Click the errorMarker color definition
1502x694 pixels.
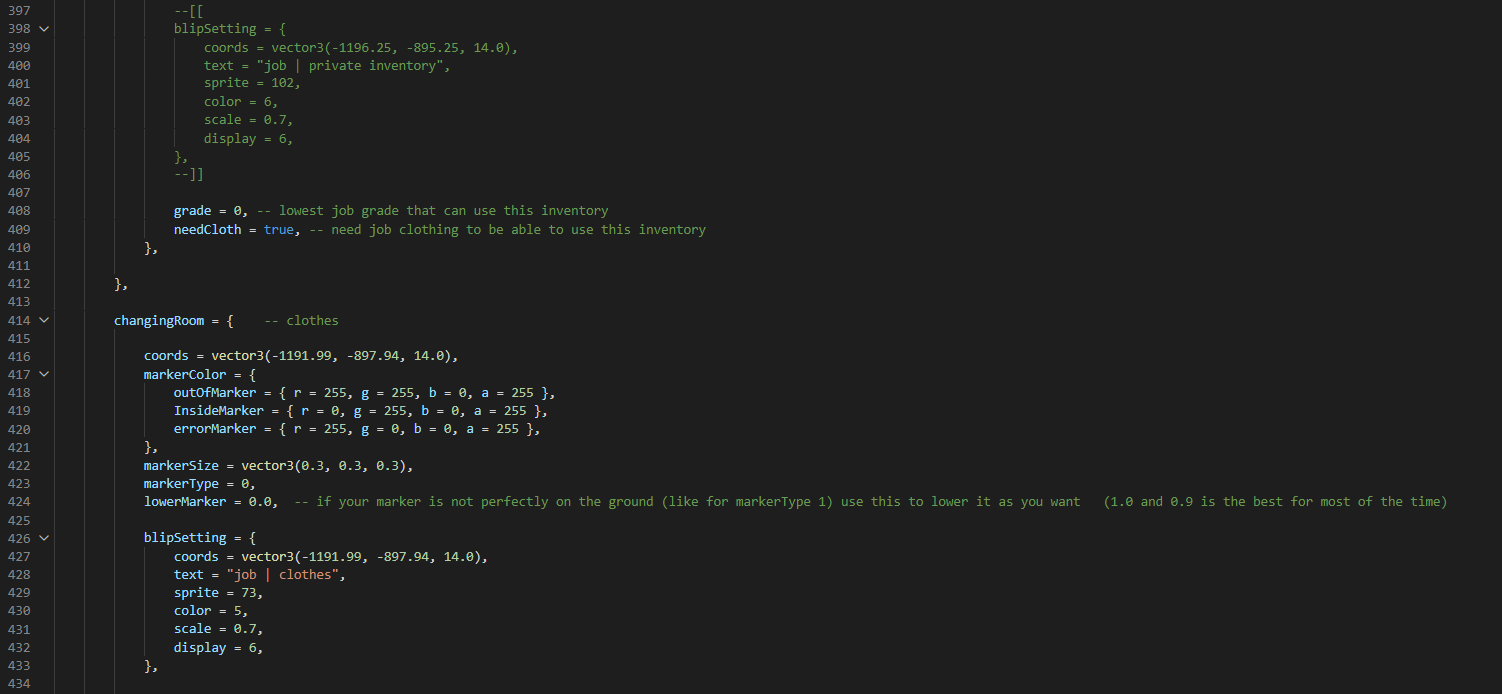click(357, 429)
